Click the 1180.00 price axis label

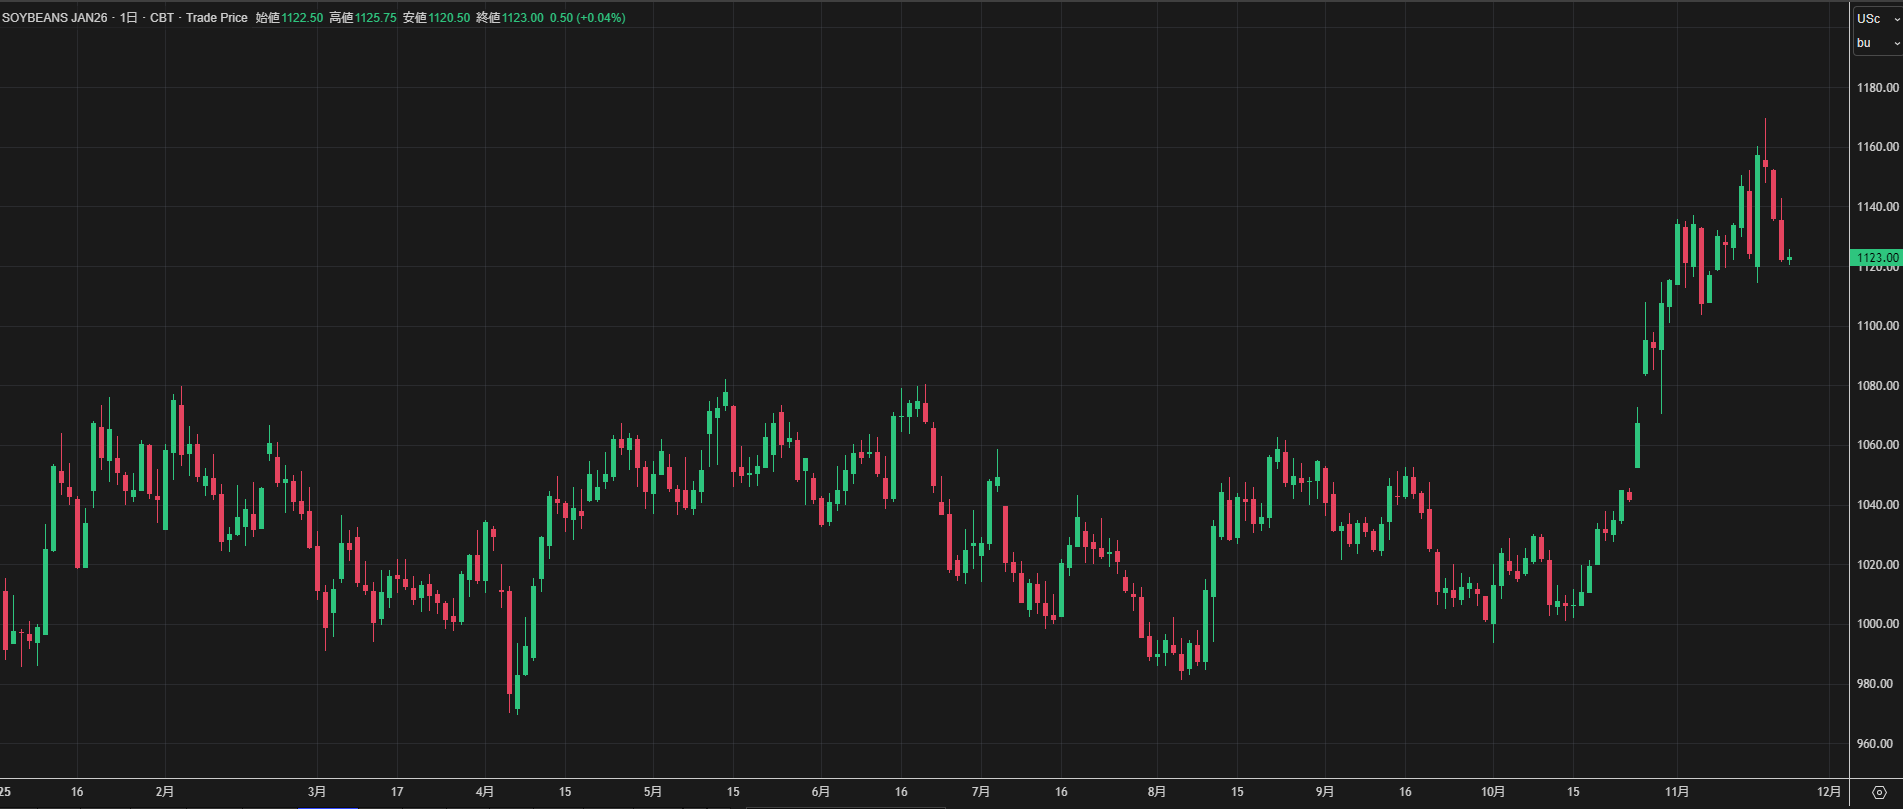(1877, 88)
